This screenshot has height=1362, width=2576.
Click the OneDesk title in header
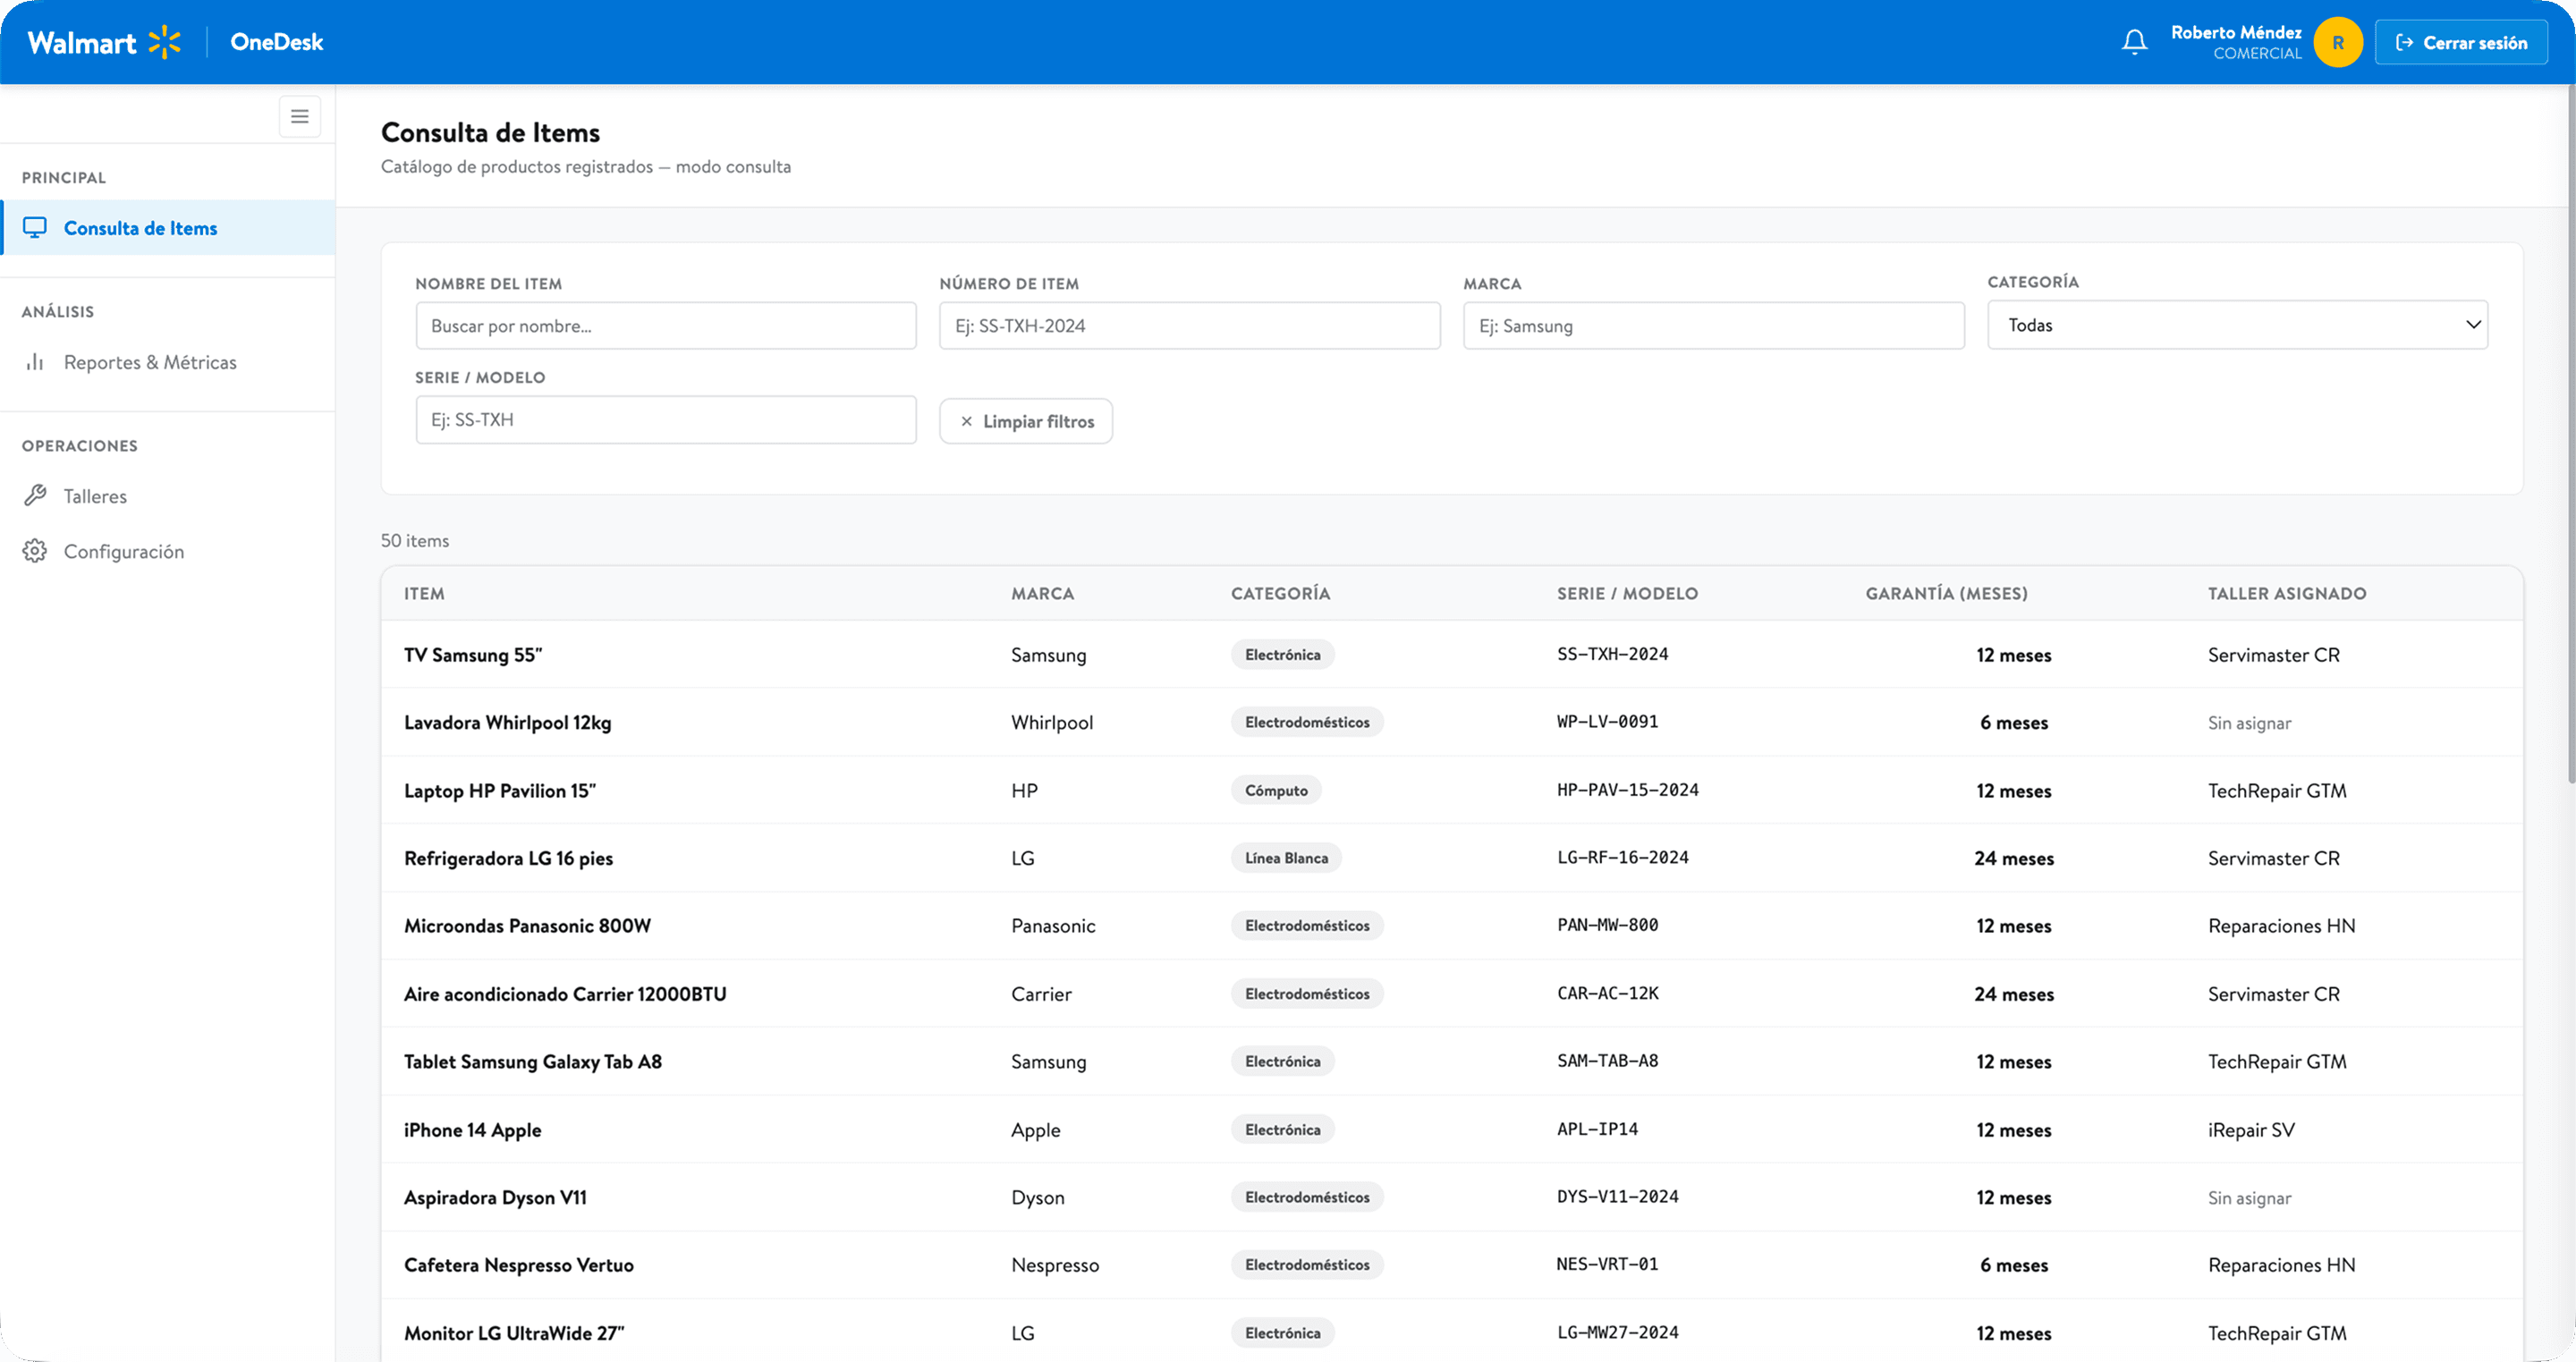(277, 42)
